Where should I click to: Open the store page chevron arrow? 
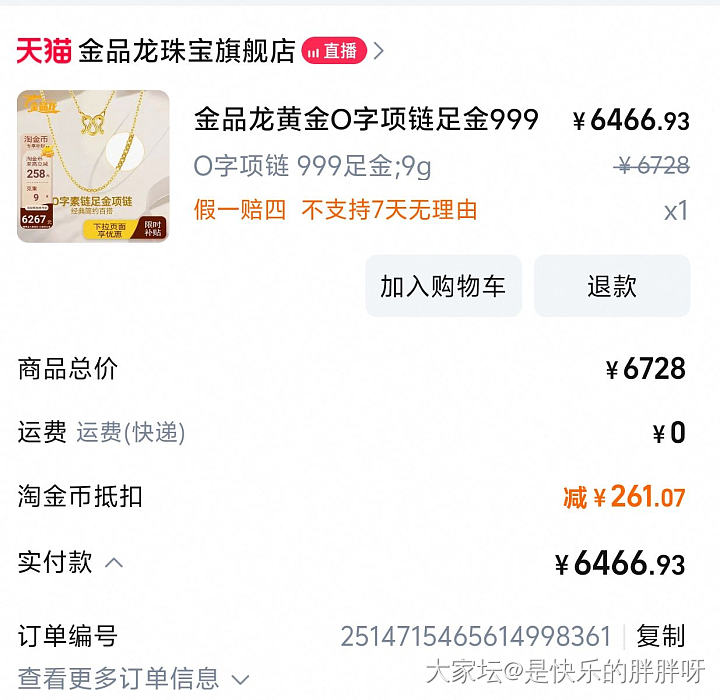[x=378, y=51]
